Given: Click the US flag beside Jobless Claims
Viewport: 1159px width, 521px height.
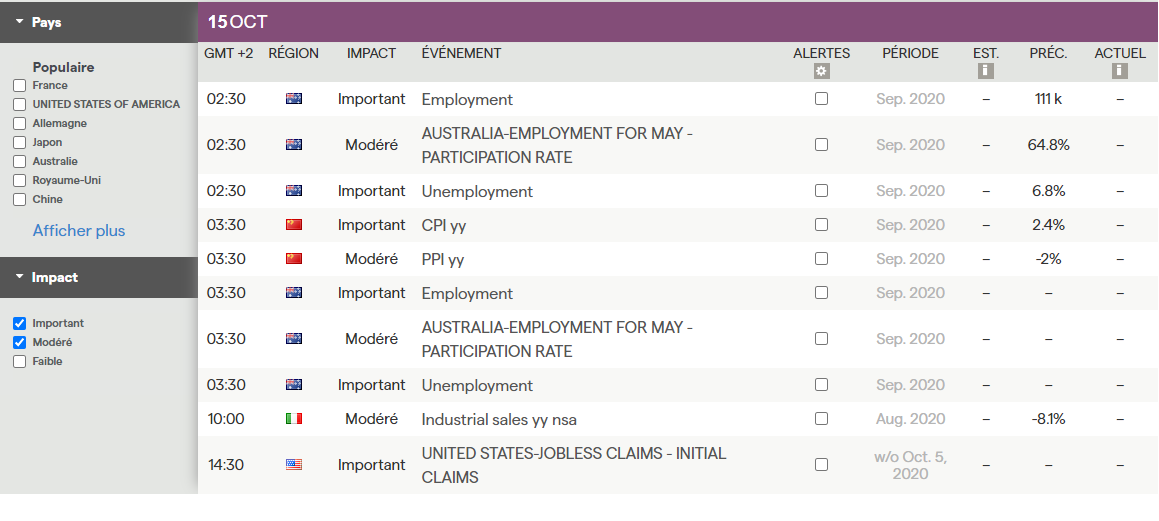Looking at the screenshot, I should point(294,464).
